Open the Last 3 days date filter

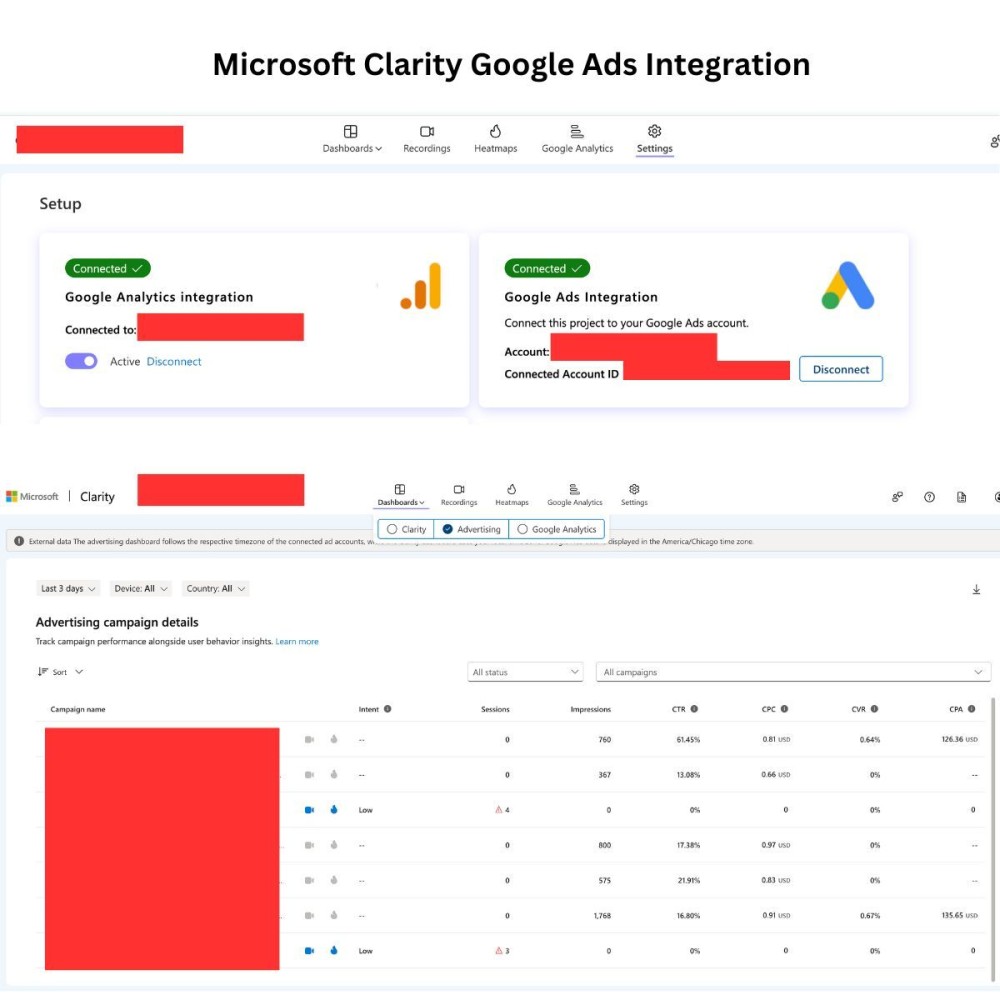[68, 588]
